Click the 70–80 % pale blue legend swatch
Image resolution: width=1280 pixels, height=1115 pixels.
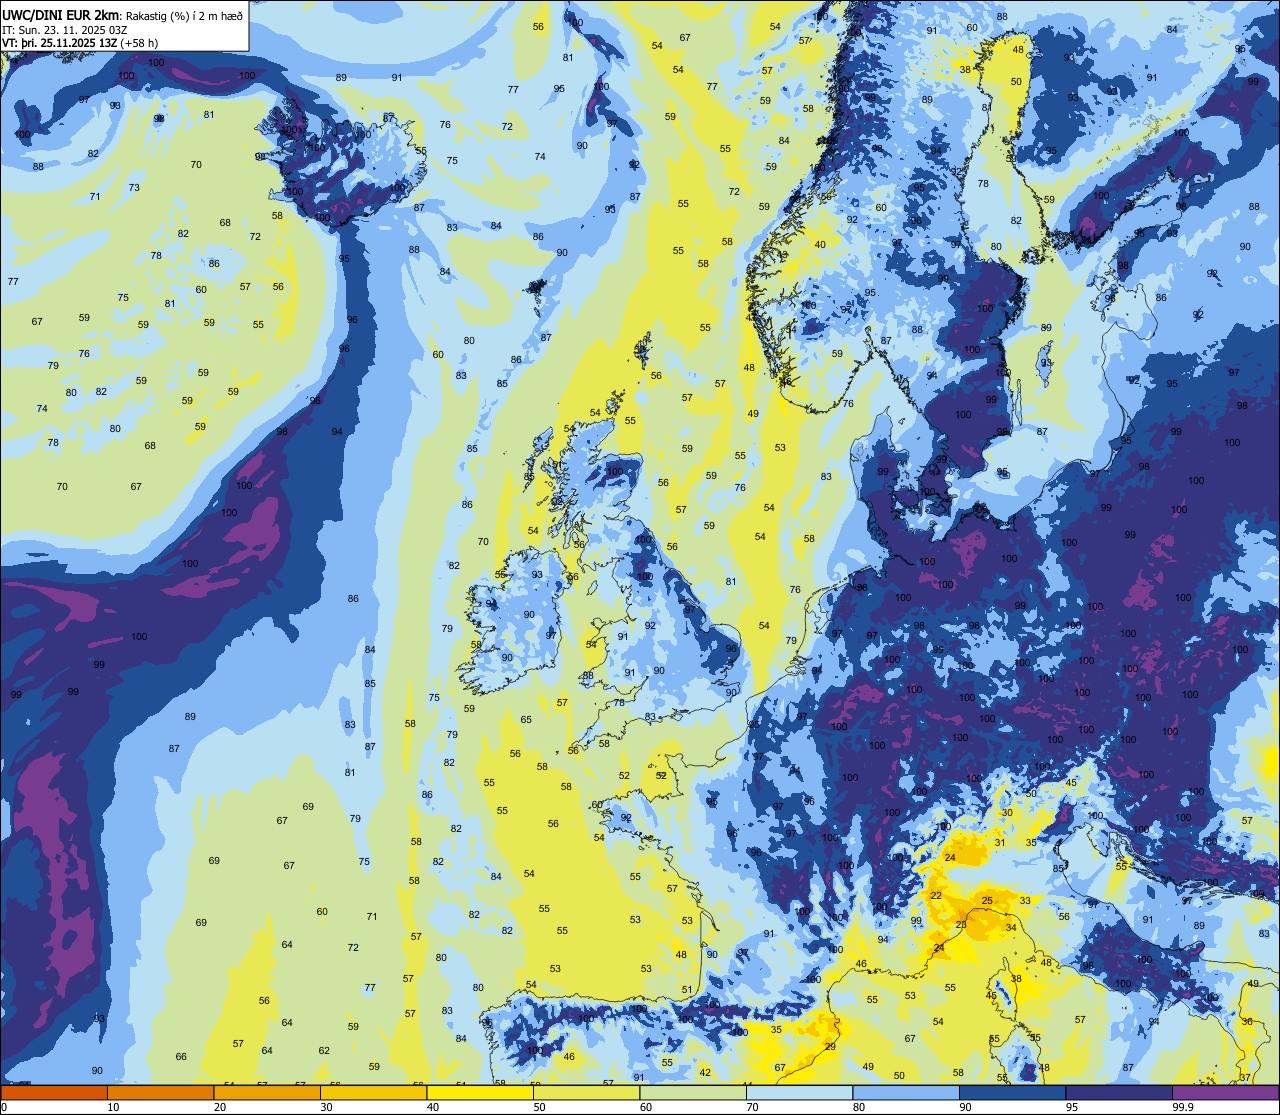click(x=799, y=1092)
